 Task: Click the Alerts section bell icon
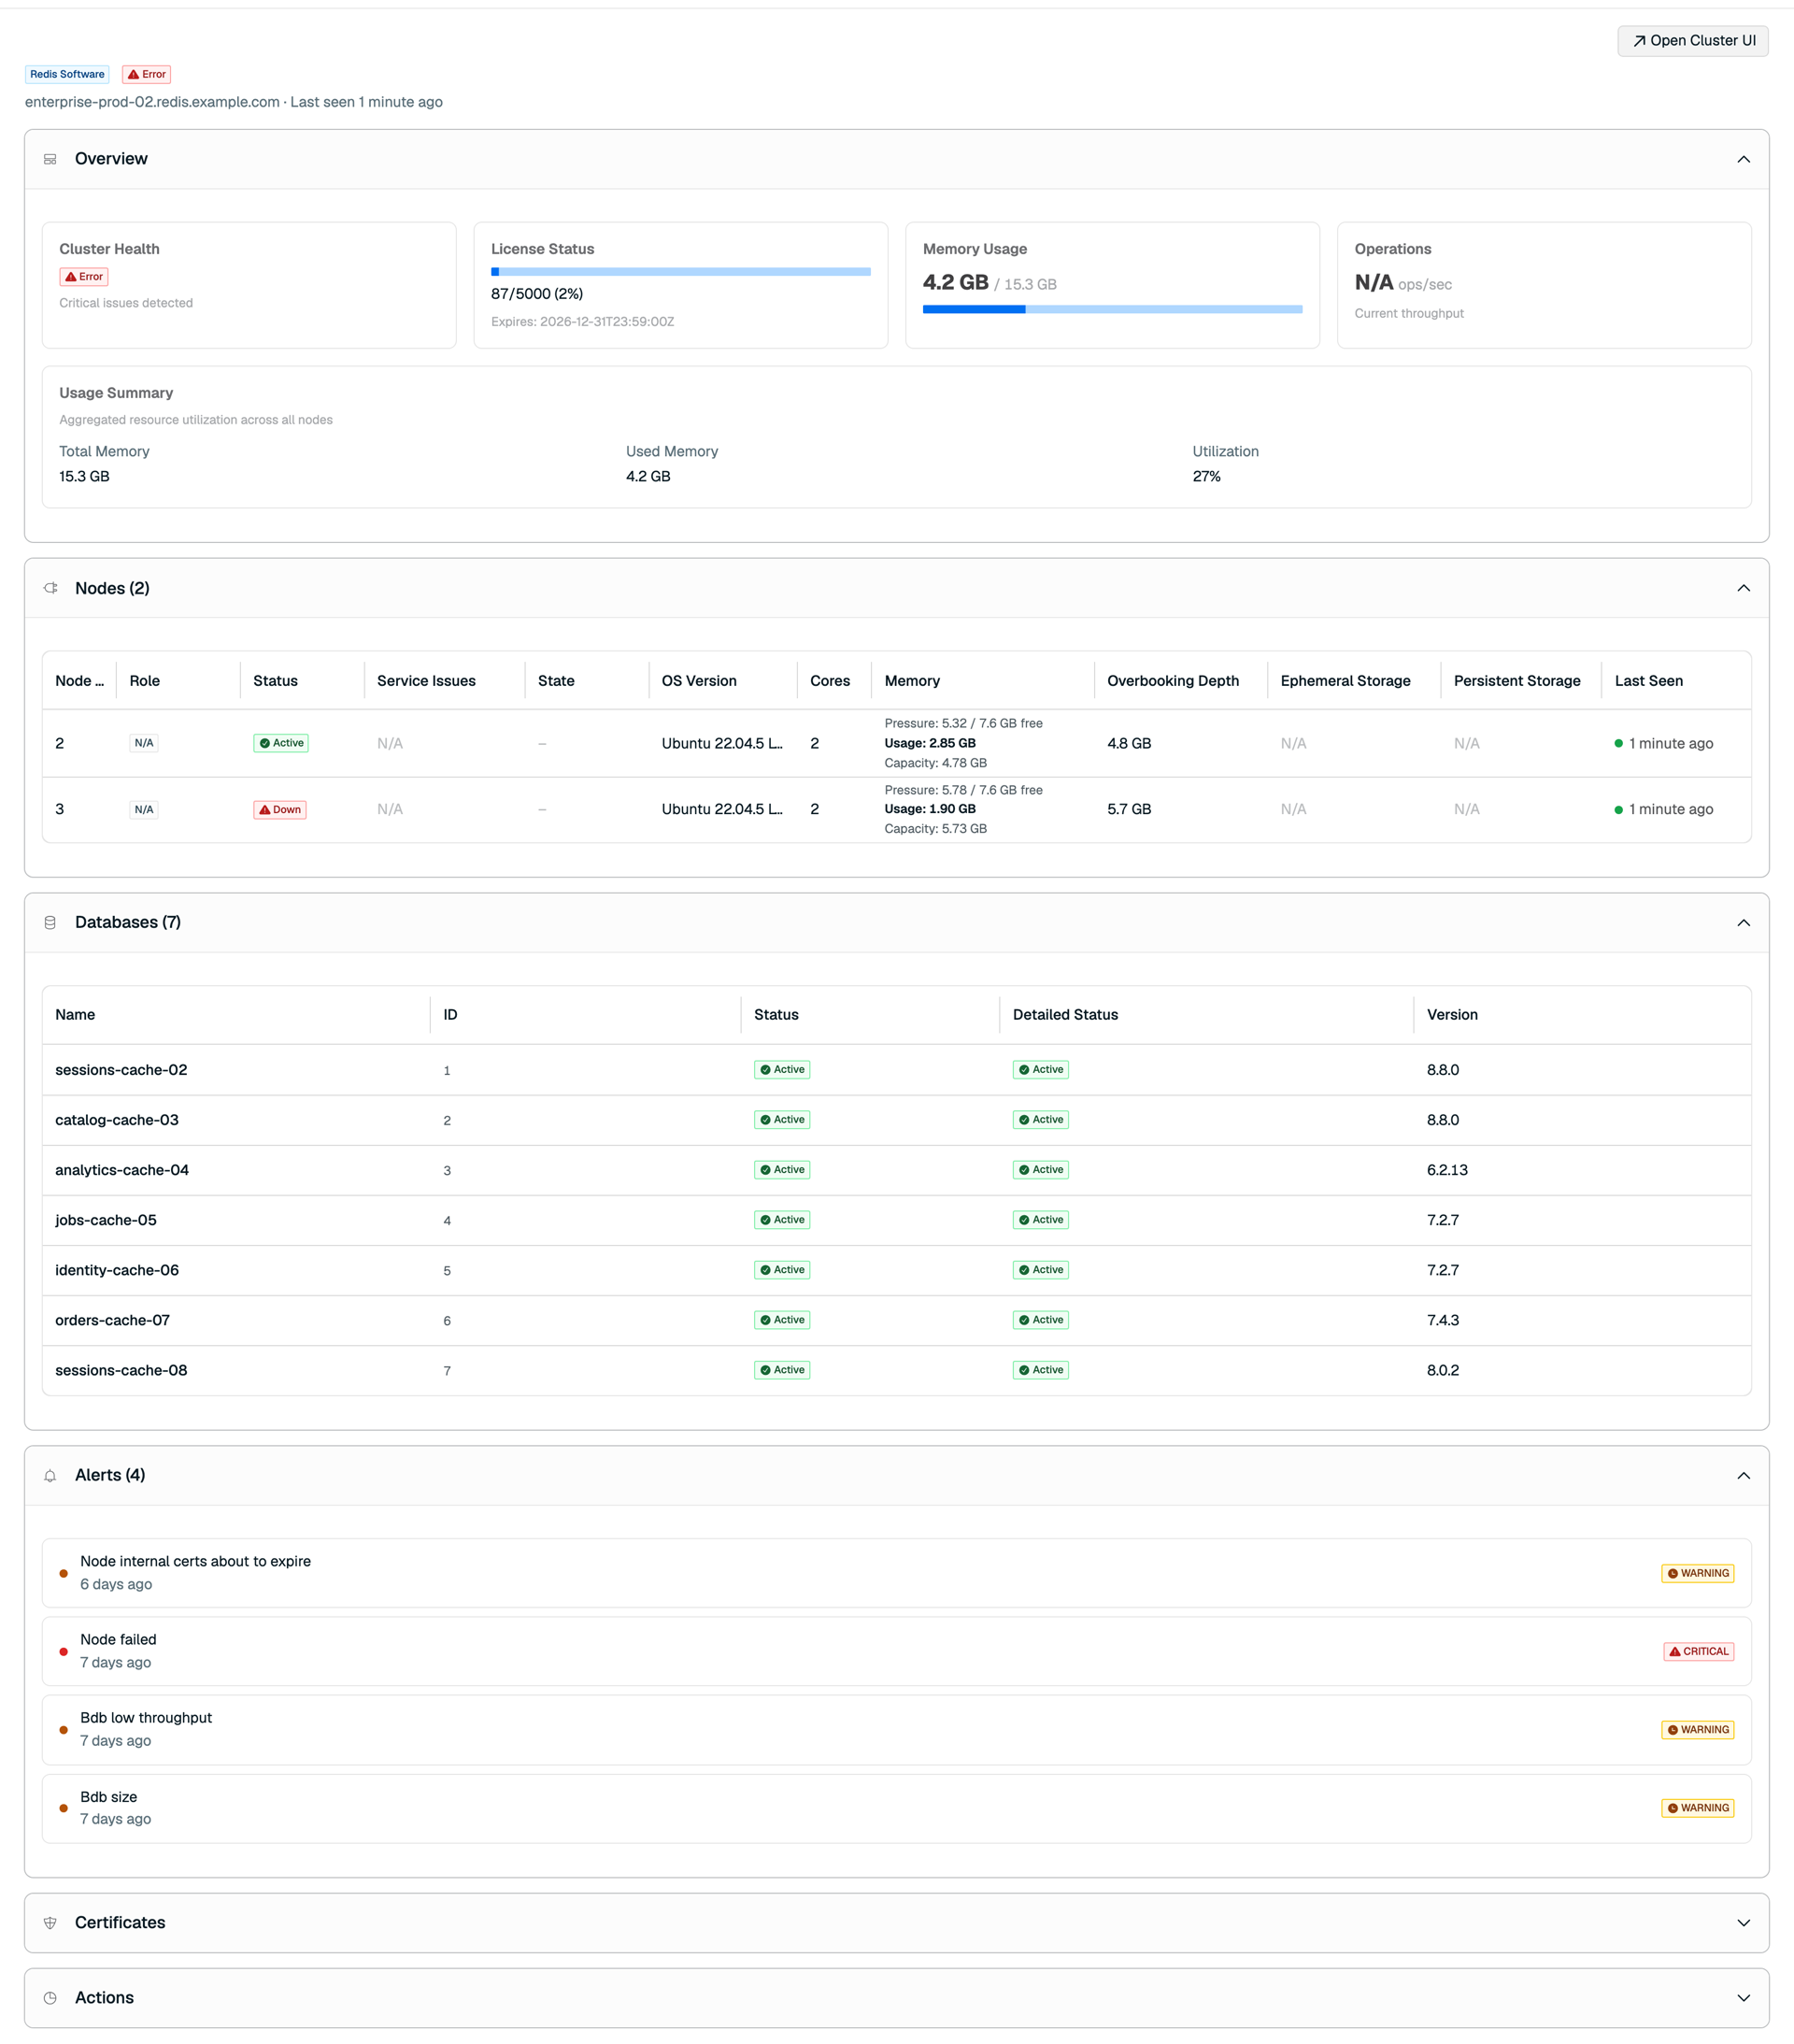click(50, 1476)
